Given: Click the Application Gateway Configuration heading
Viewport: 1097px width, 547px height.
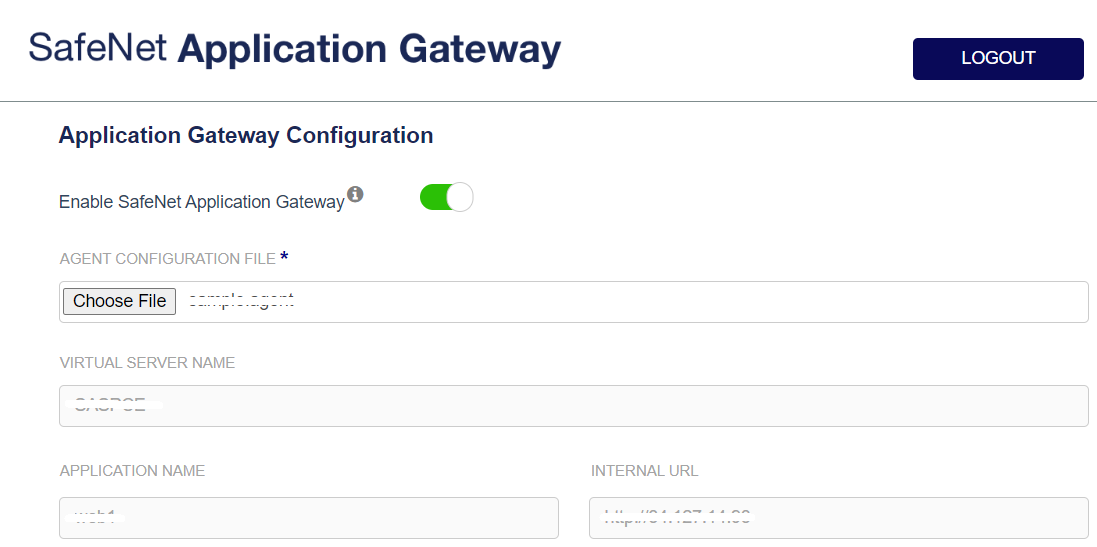Looking at the screenshot, I should [x=246, y=135].
